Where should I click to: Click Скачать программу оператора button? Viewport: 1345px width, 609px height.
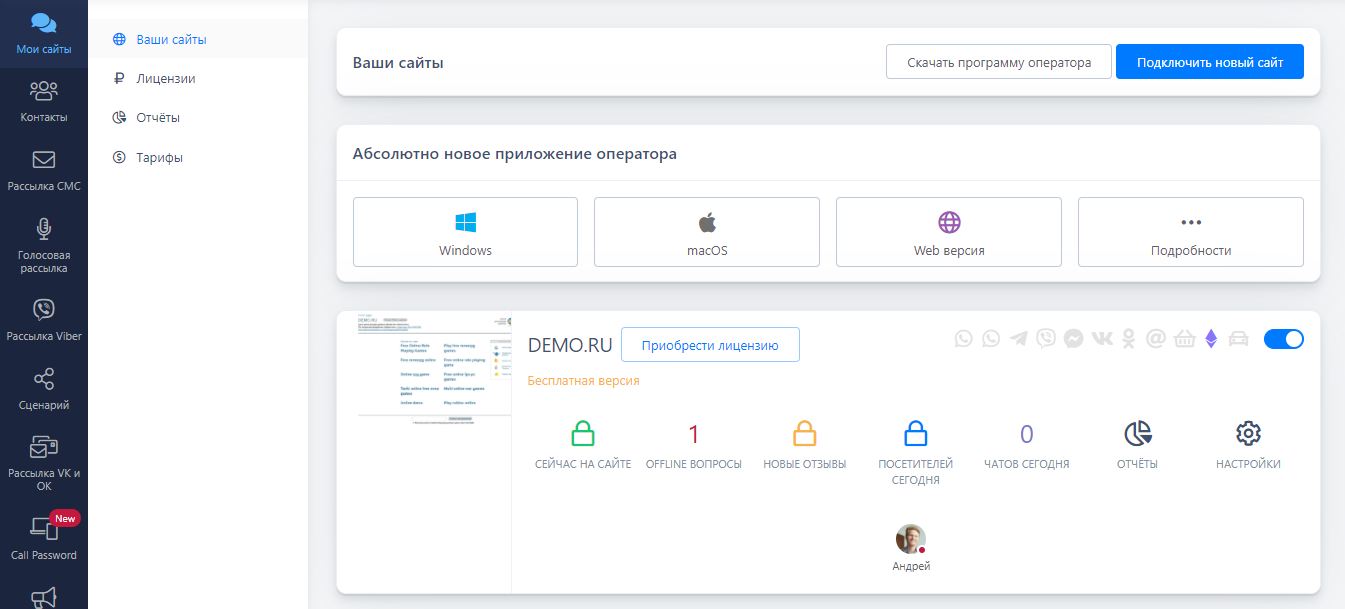point(998,62)
